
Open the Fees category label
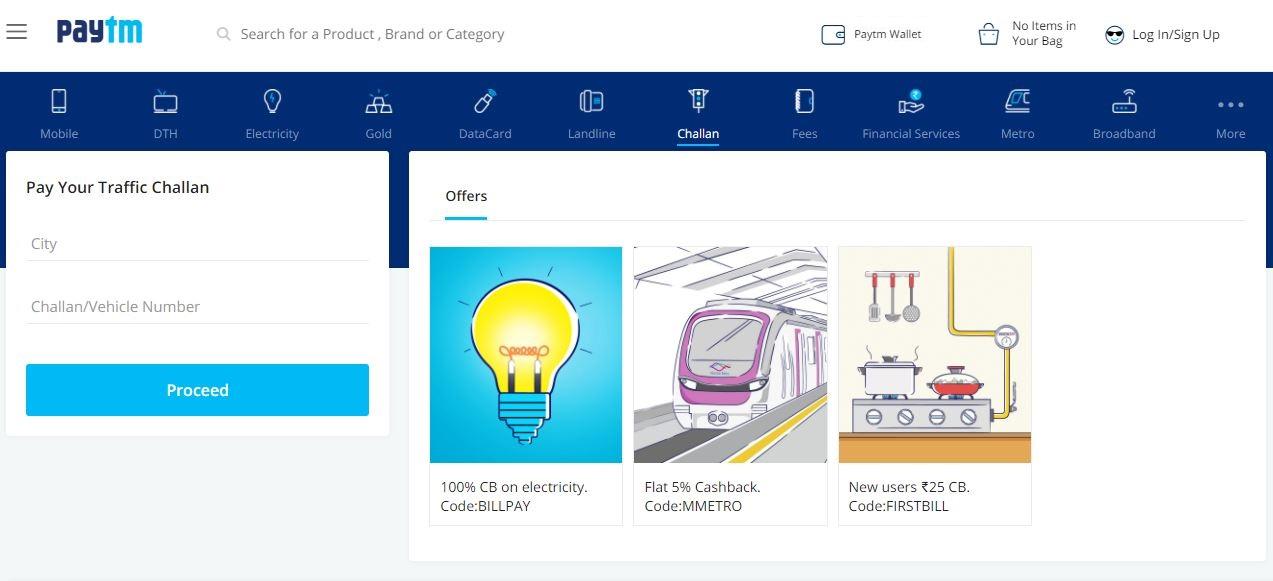[x=804, y=133]
